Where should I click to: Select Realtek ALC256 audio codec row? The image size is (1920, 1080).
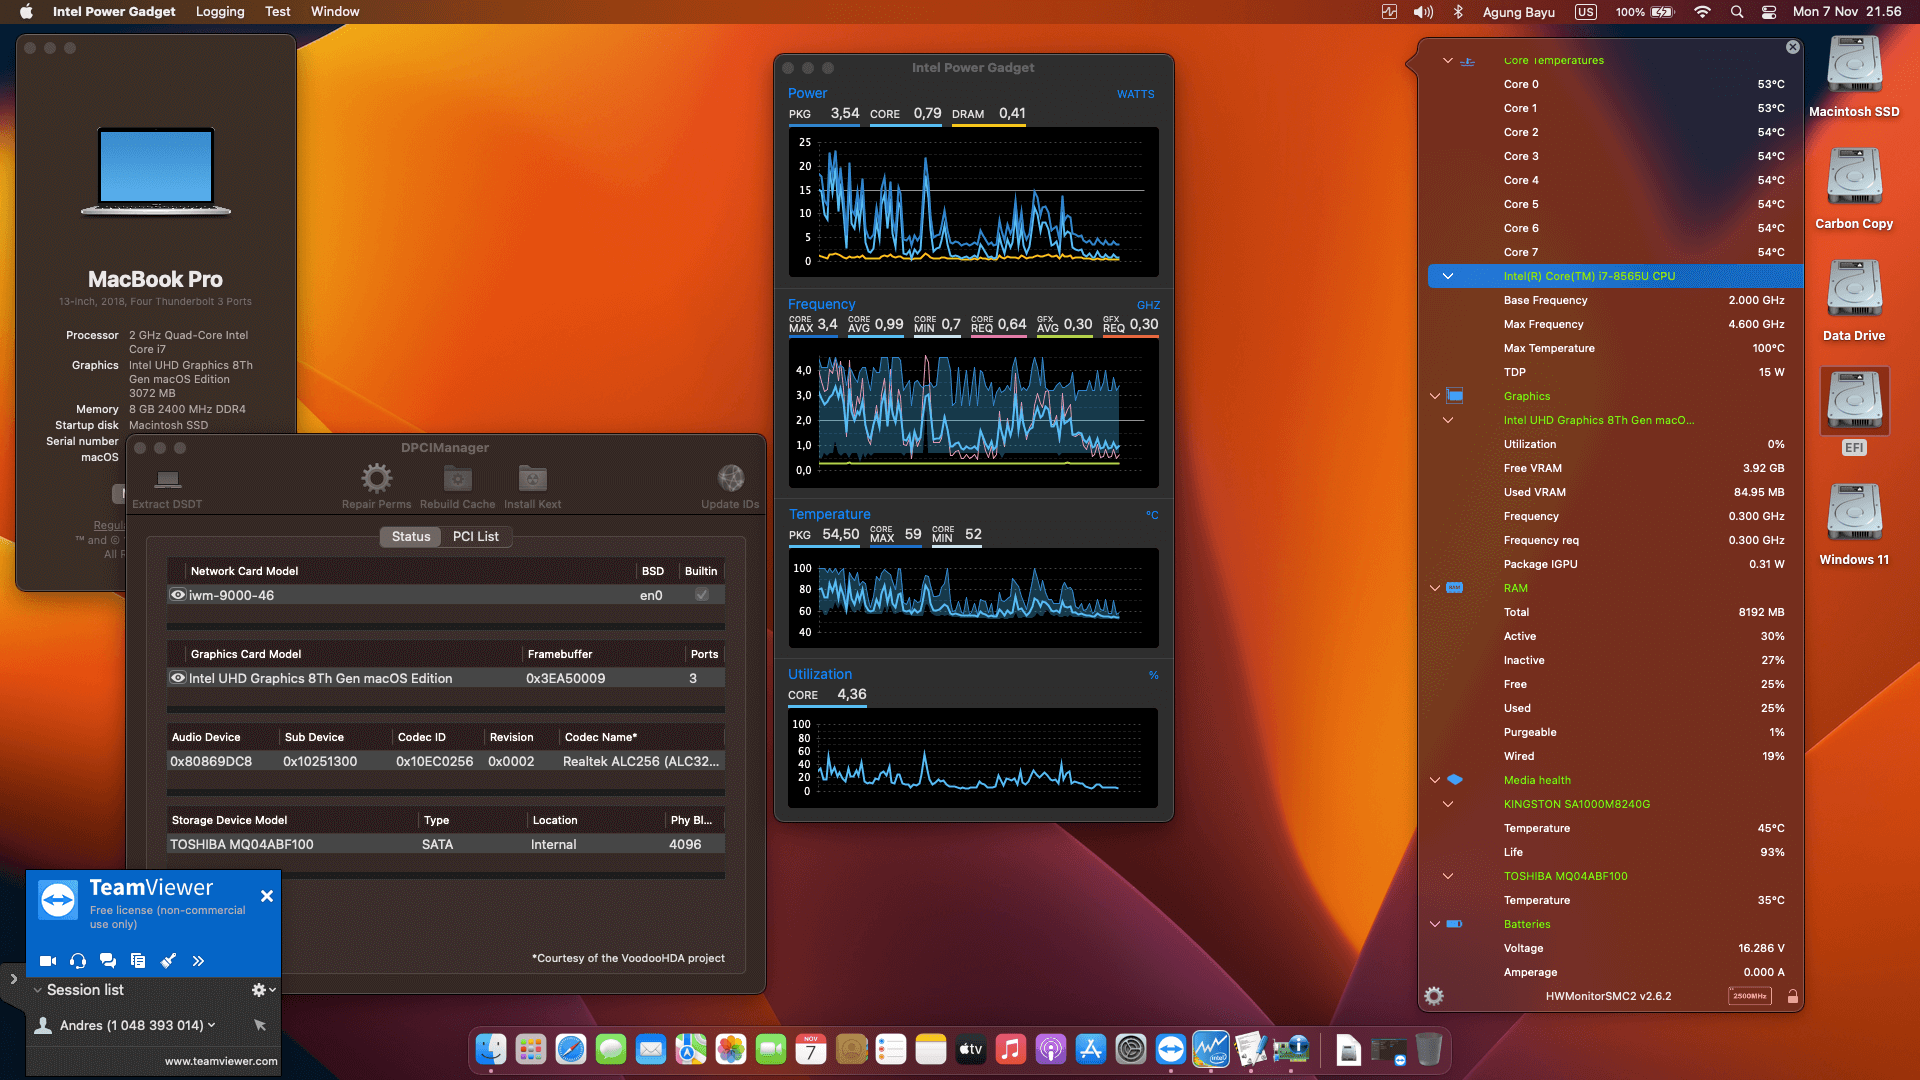point(446,761)
